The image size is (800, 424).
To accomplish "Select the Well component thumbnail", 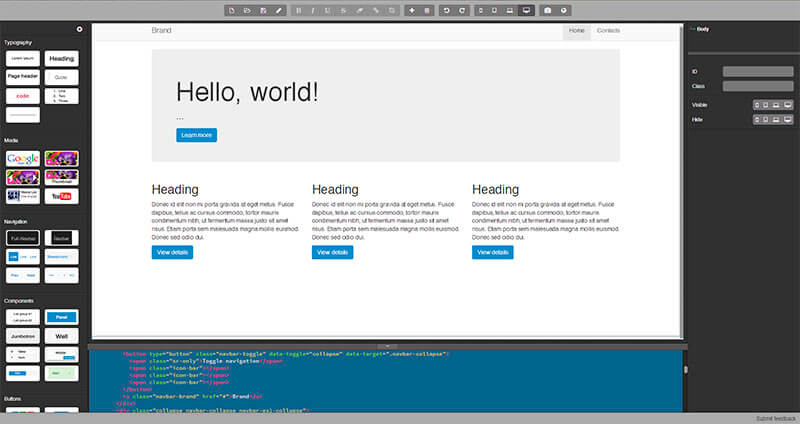I will point(61,336).
